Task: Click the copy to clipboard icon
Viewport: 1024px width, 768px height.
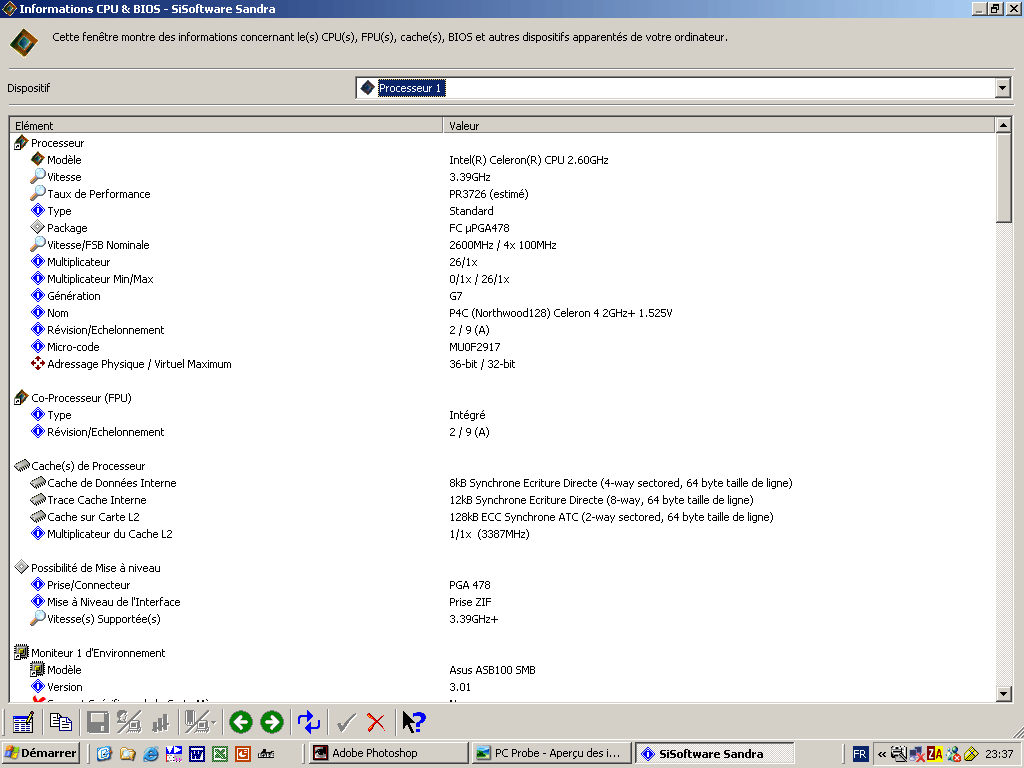Action: [x=61, y=722]
